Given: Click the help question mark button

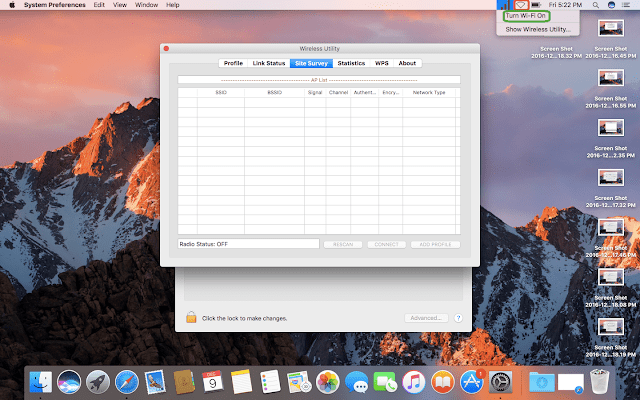Looking at the screenshot, I should click(458, 318).
